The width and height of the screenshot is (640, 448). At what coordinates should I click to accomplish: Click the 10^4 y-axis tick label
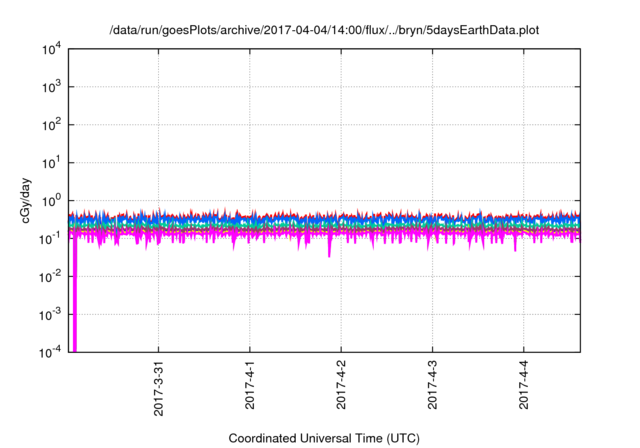tap(52, 49)
